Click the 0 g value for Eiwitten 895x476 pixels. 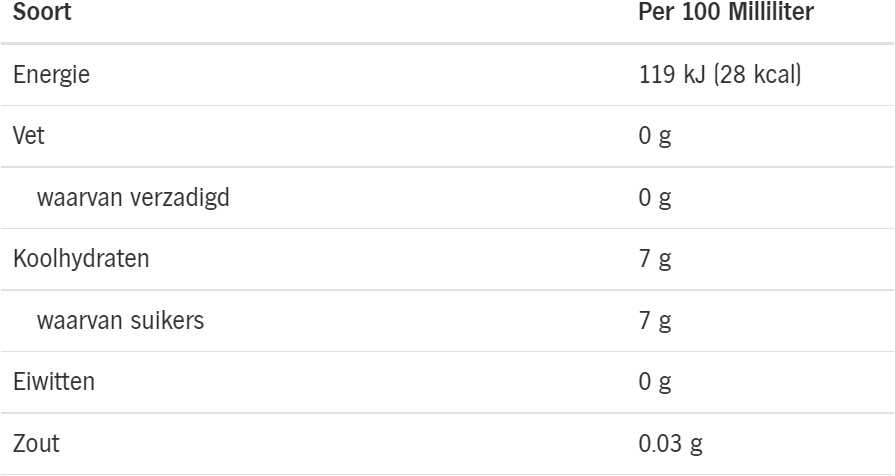click(655, 383)
